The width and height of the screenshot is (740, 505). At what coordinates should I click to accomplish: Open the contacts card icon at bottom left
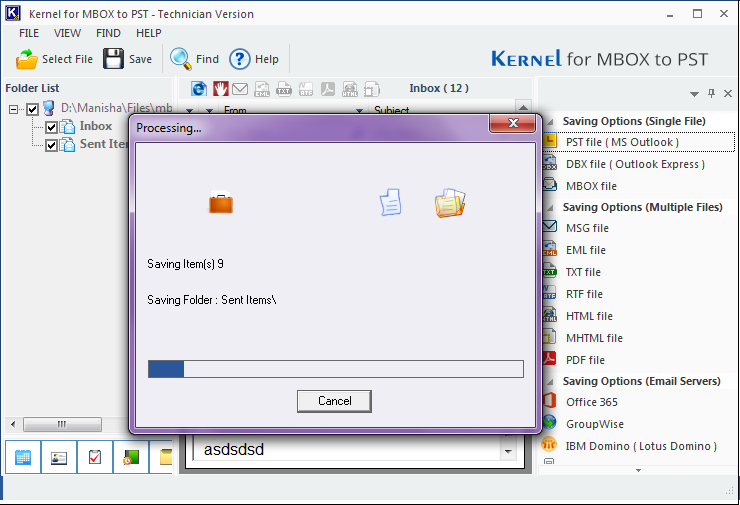(x=59, y=457)
